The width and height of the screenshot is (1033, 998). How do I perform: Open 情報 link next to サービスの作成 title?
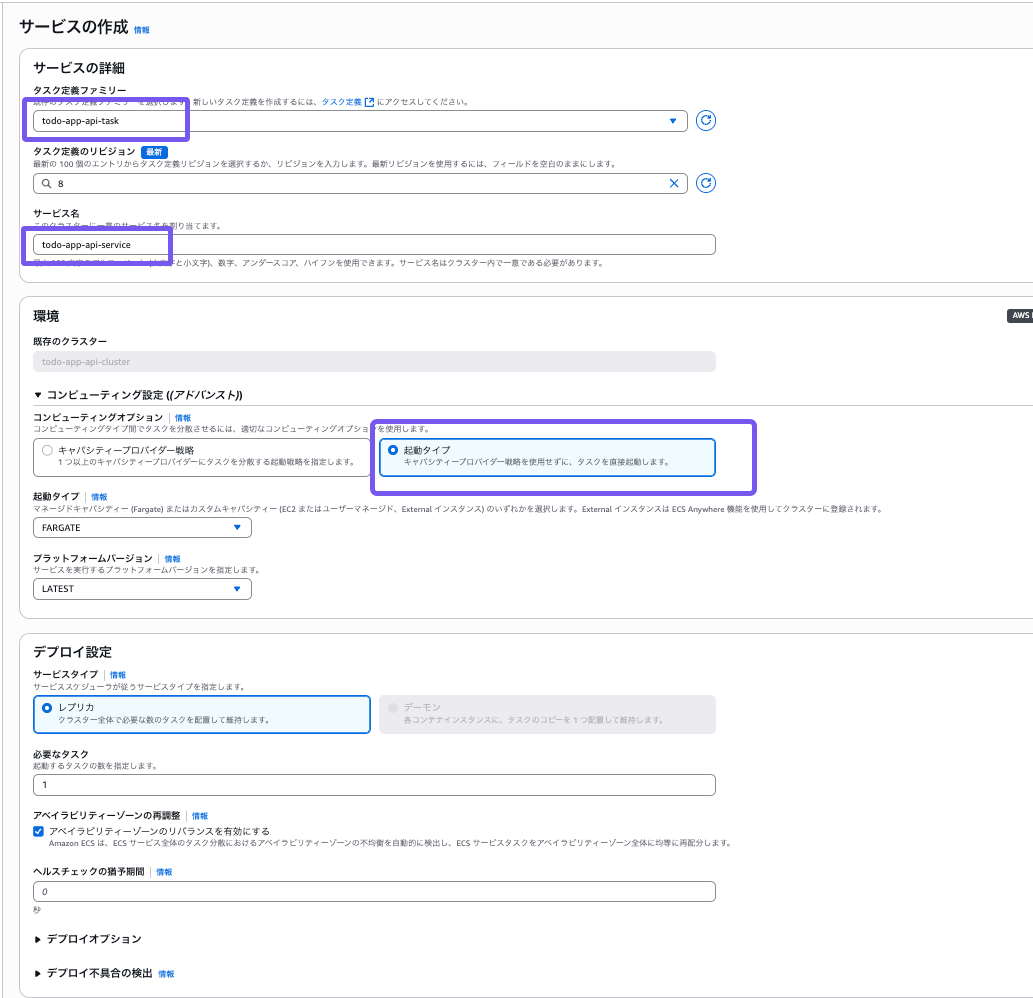[x=142, y=30]
